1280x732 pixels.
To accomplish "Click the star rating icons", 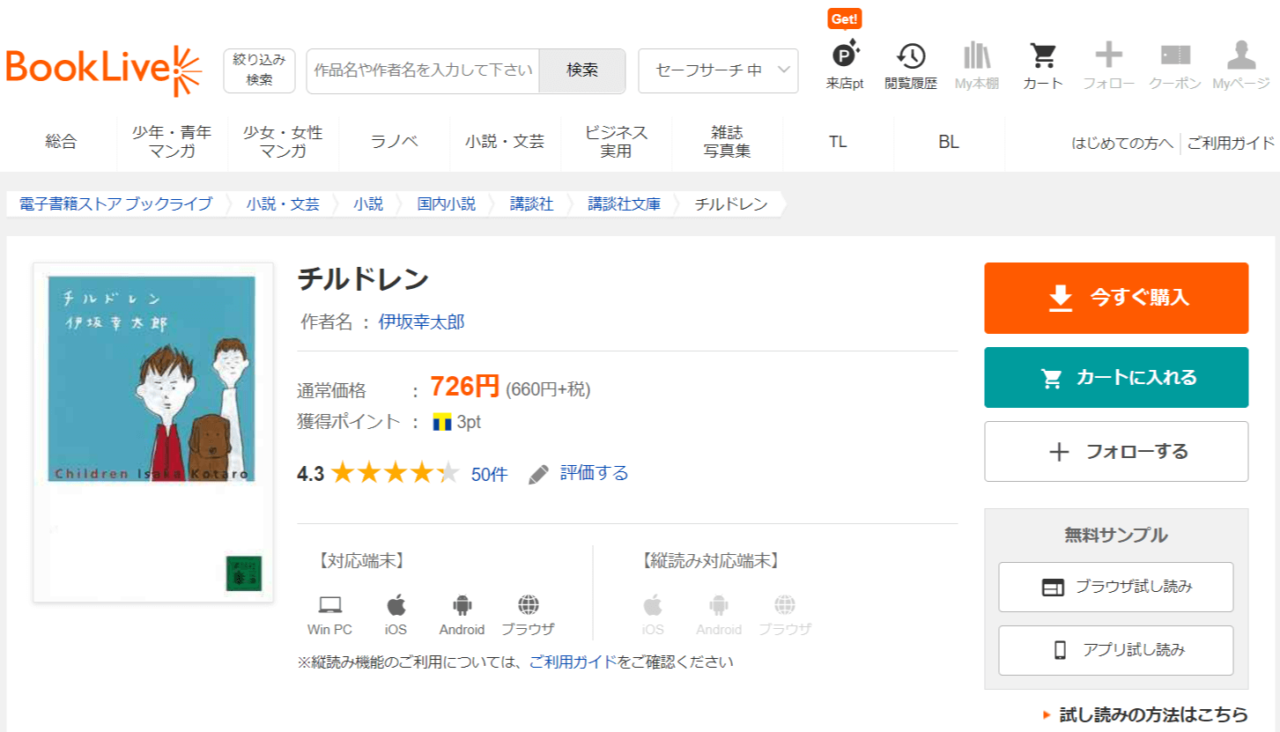I will [395, 473].
